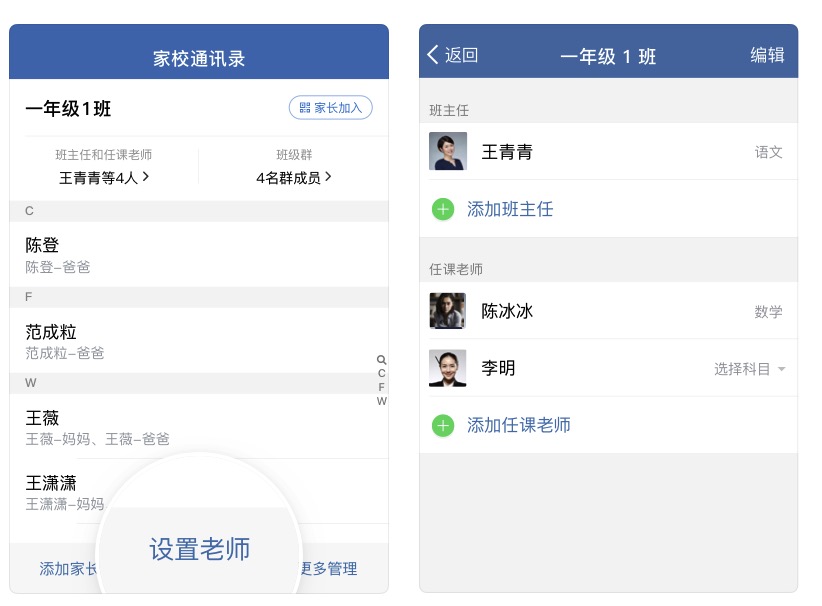Jump to letter F in index sidebar

click(x=382, y=387)
